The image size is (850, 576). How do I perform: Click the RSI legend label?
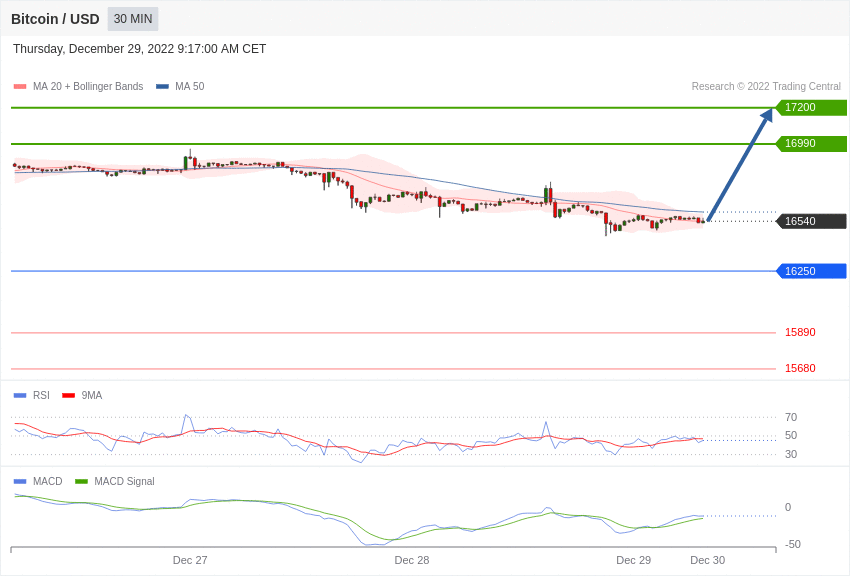pos(41,396)
